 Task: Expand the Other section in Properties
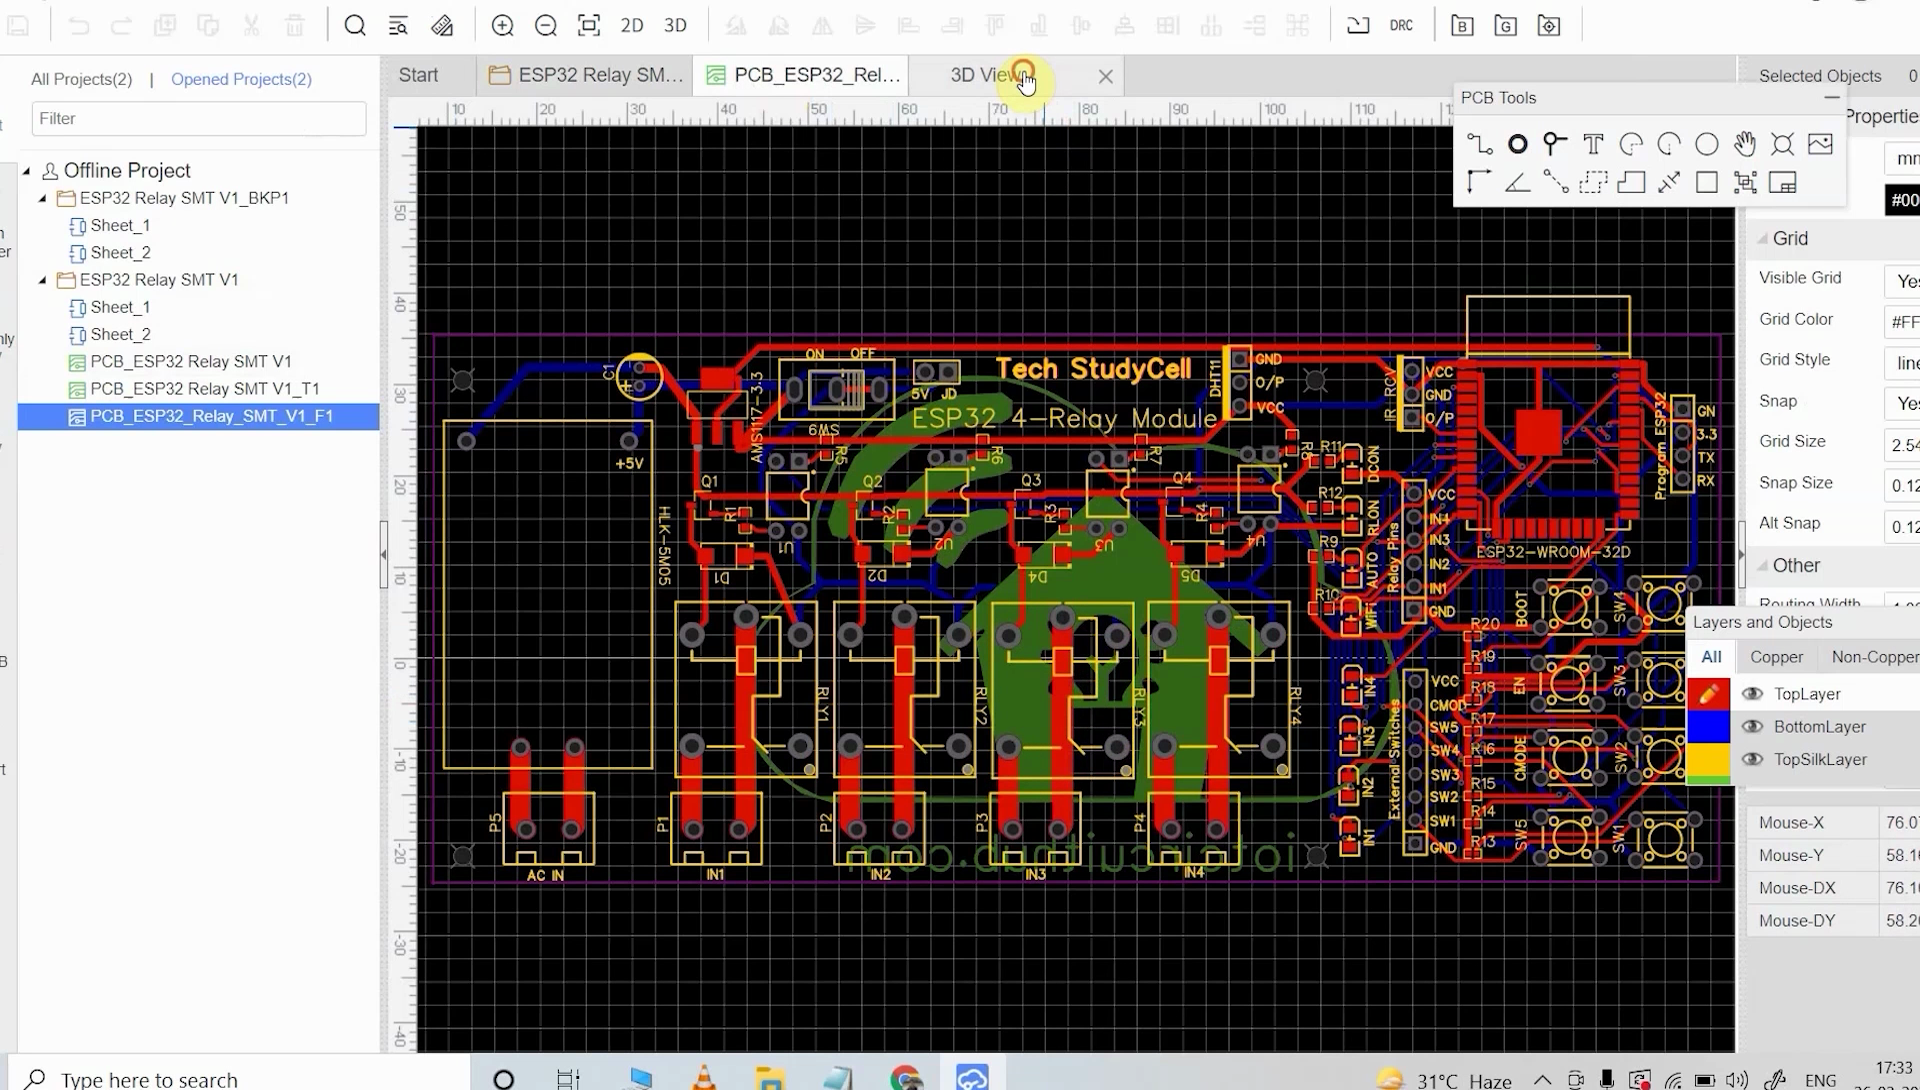1764,565
